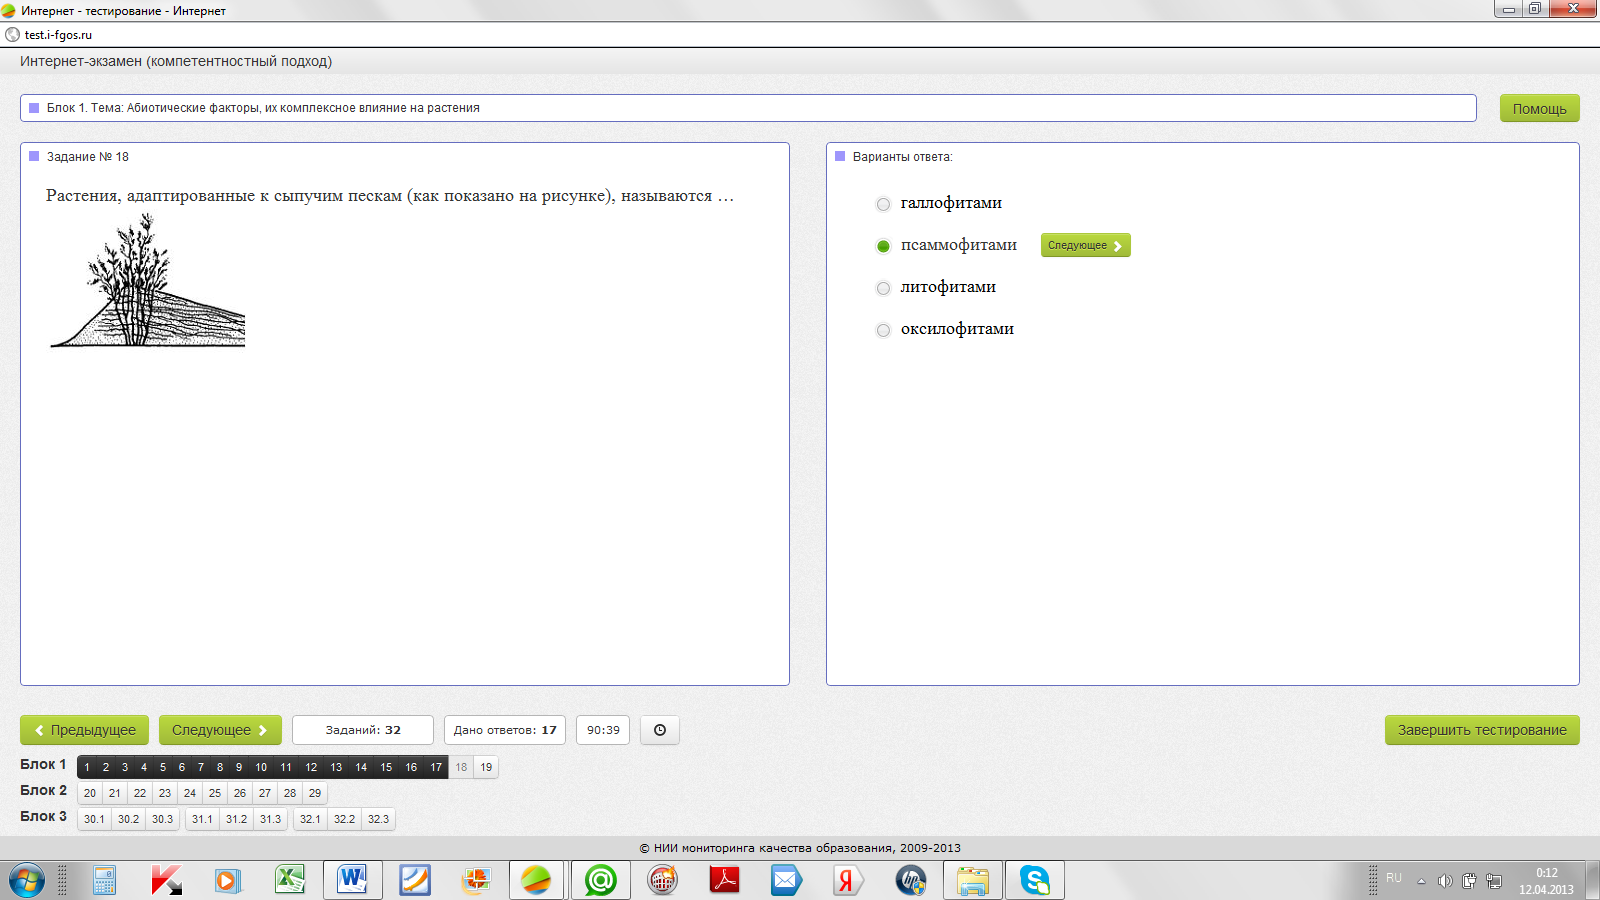Show hidden tray icons arrow
Screen dimensions: 1600x900
coord(1421,881)
